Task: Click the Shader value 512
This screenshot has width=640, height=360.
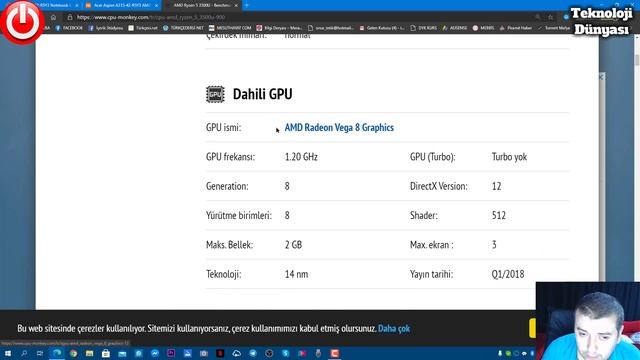Action: click(x=499, y=215)
